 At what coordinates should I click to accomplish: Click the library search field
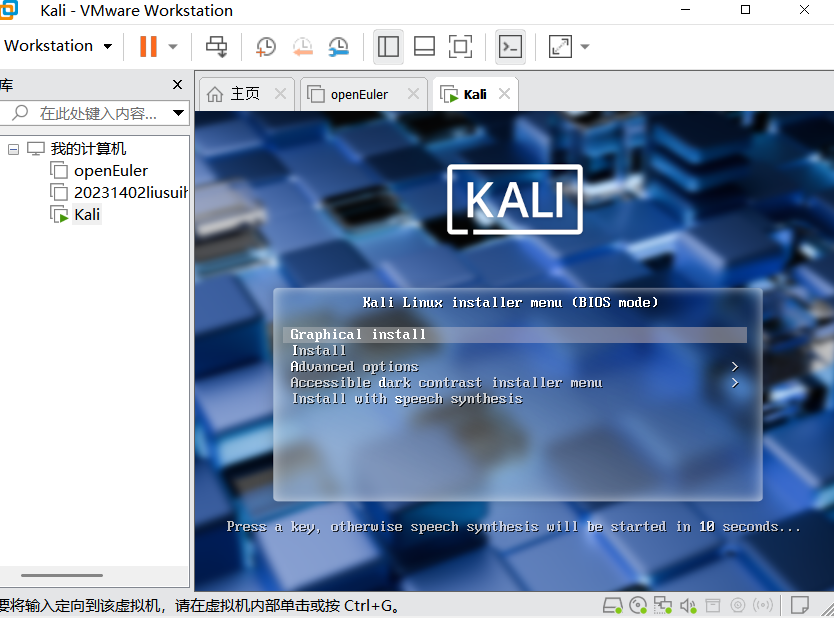point(96,113)
